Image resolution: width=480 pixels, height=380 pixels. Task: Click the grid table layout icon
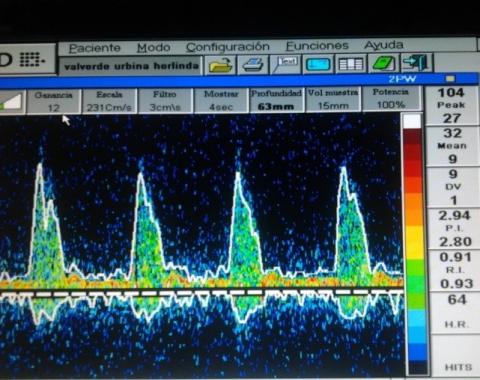(x=351, y=63)
